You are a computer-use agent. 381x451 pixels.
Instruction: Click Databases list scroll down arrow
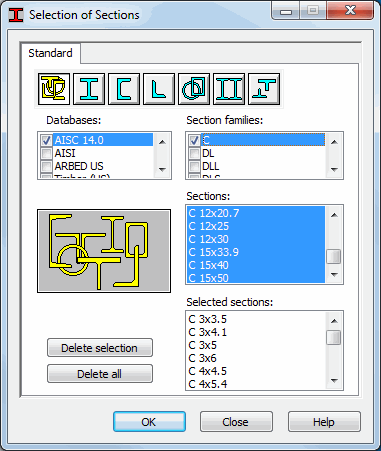tap(162, 170)
